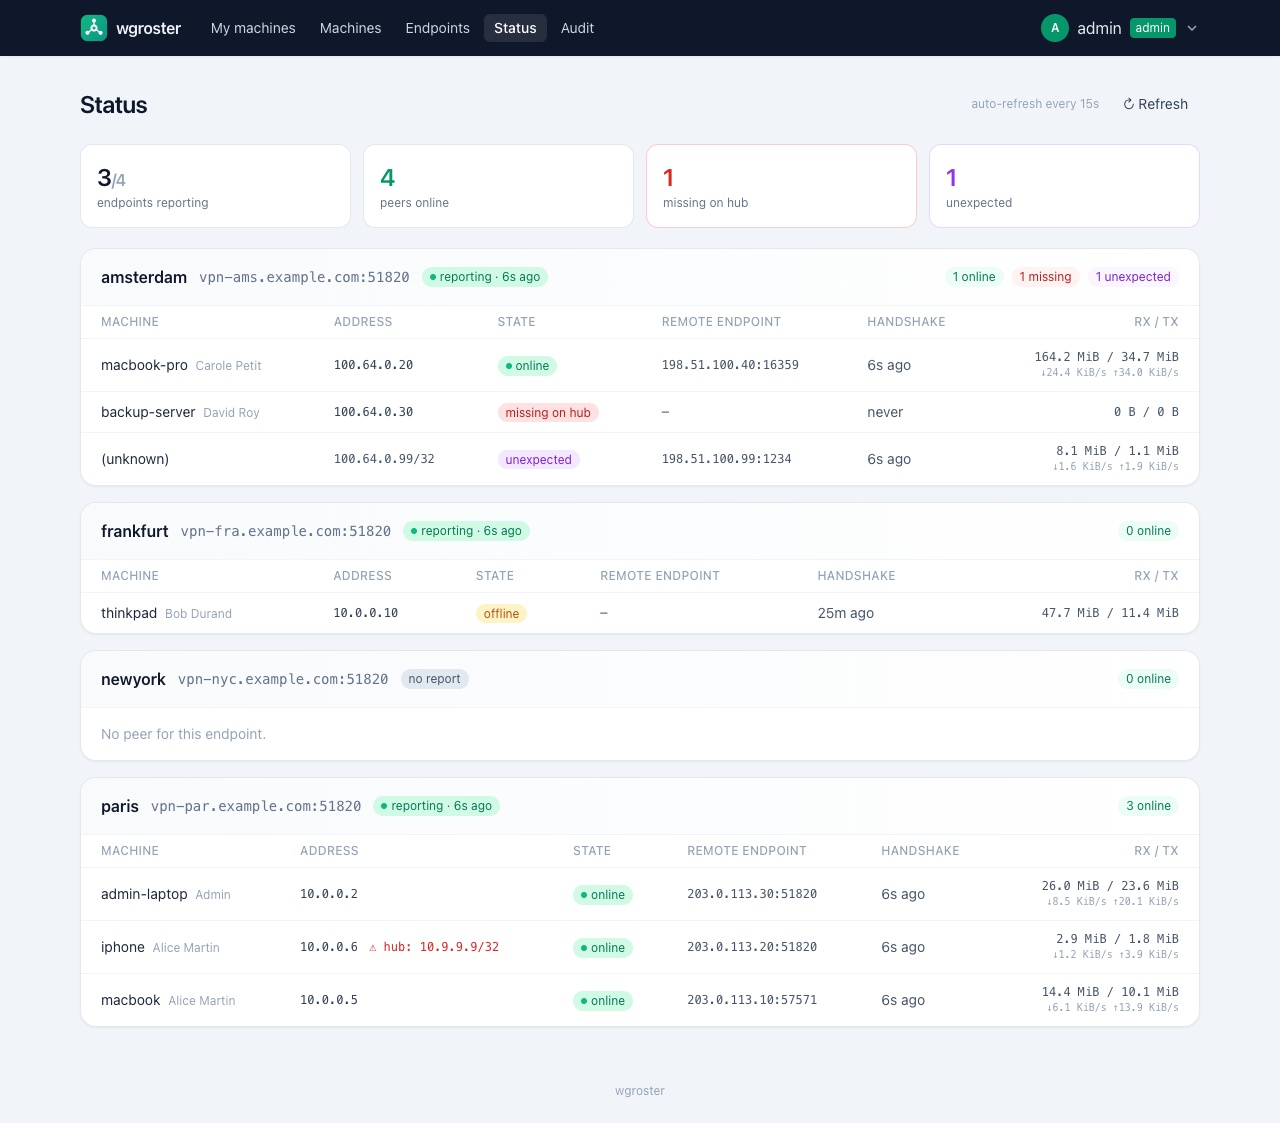Click address 100.64.0.30
This screenshot has width=1280, height=1123.
373,412
